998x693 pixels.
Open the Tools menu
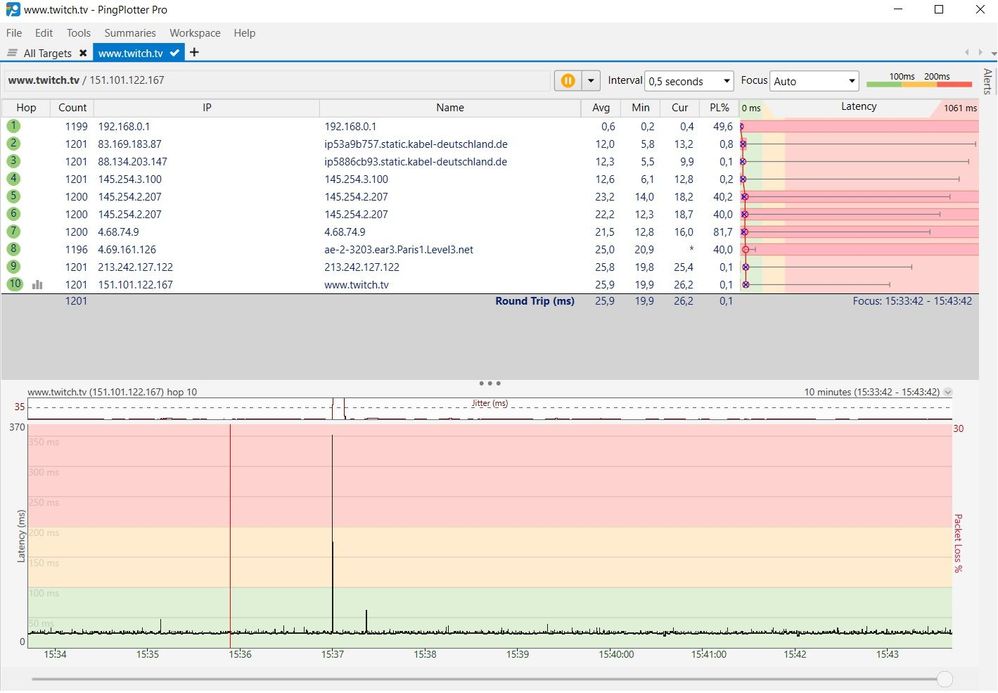click(x=78, y=33)
